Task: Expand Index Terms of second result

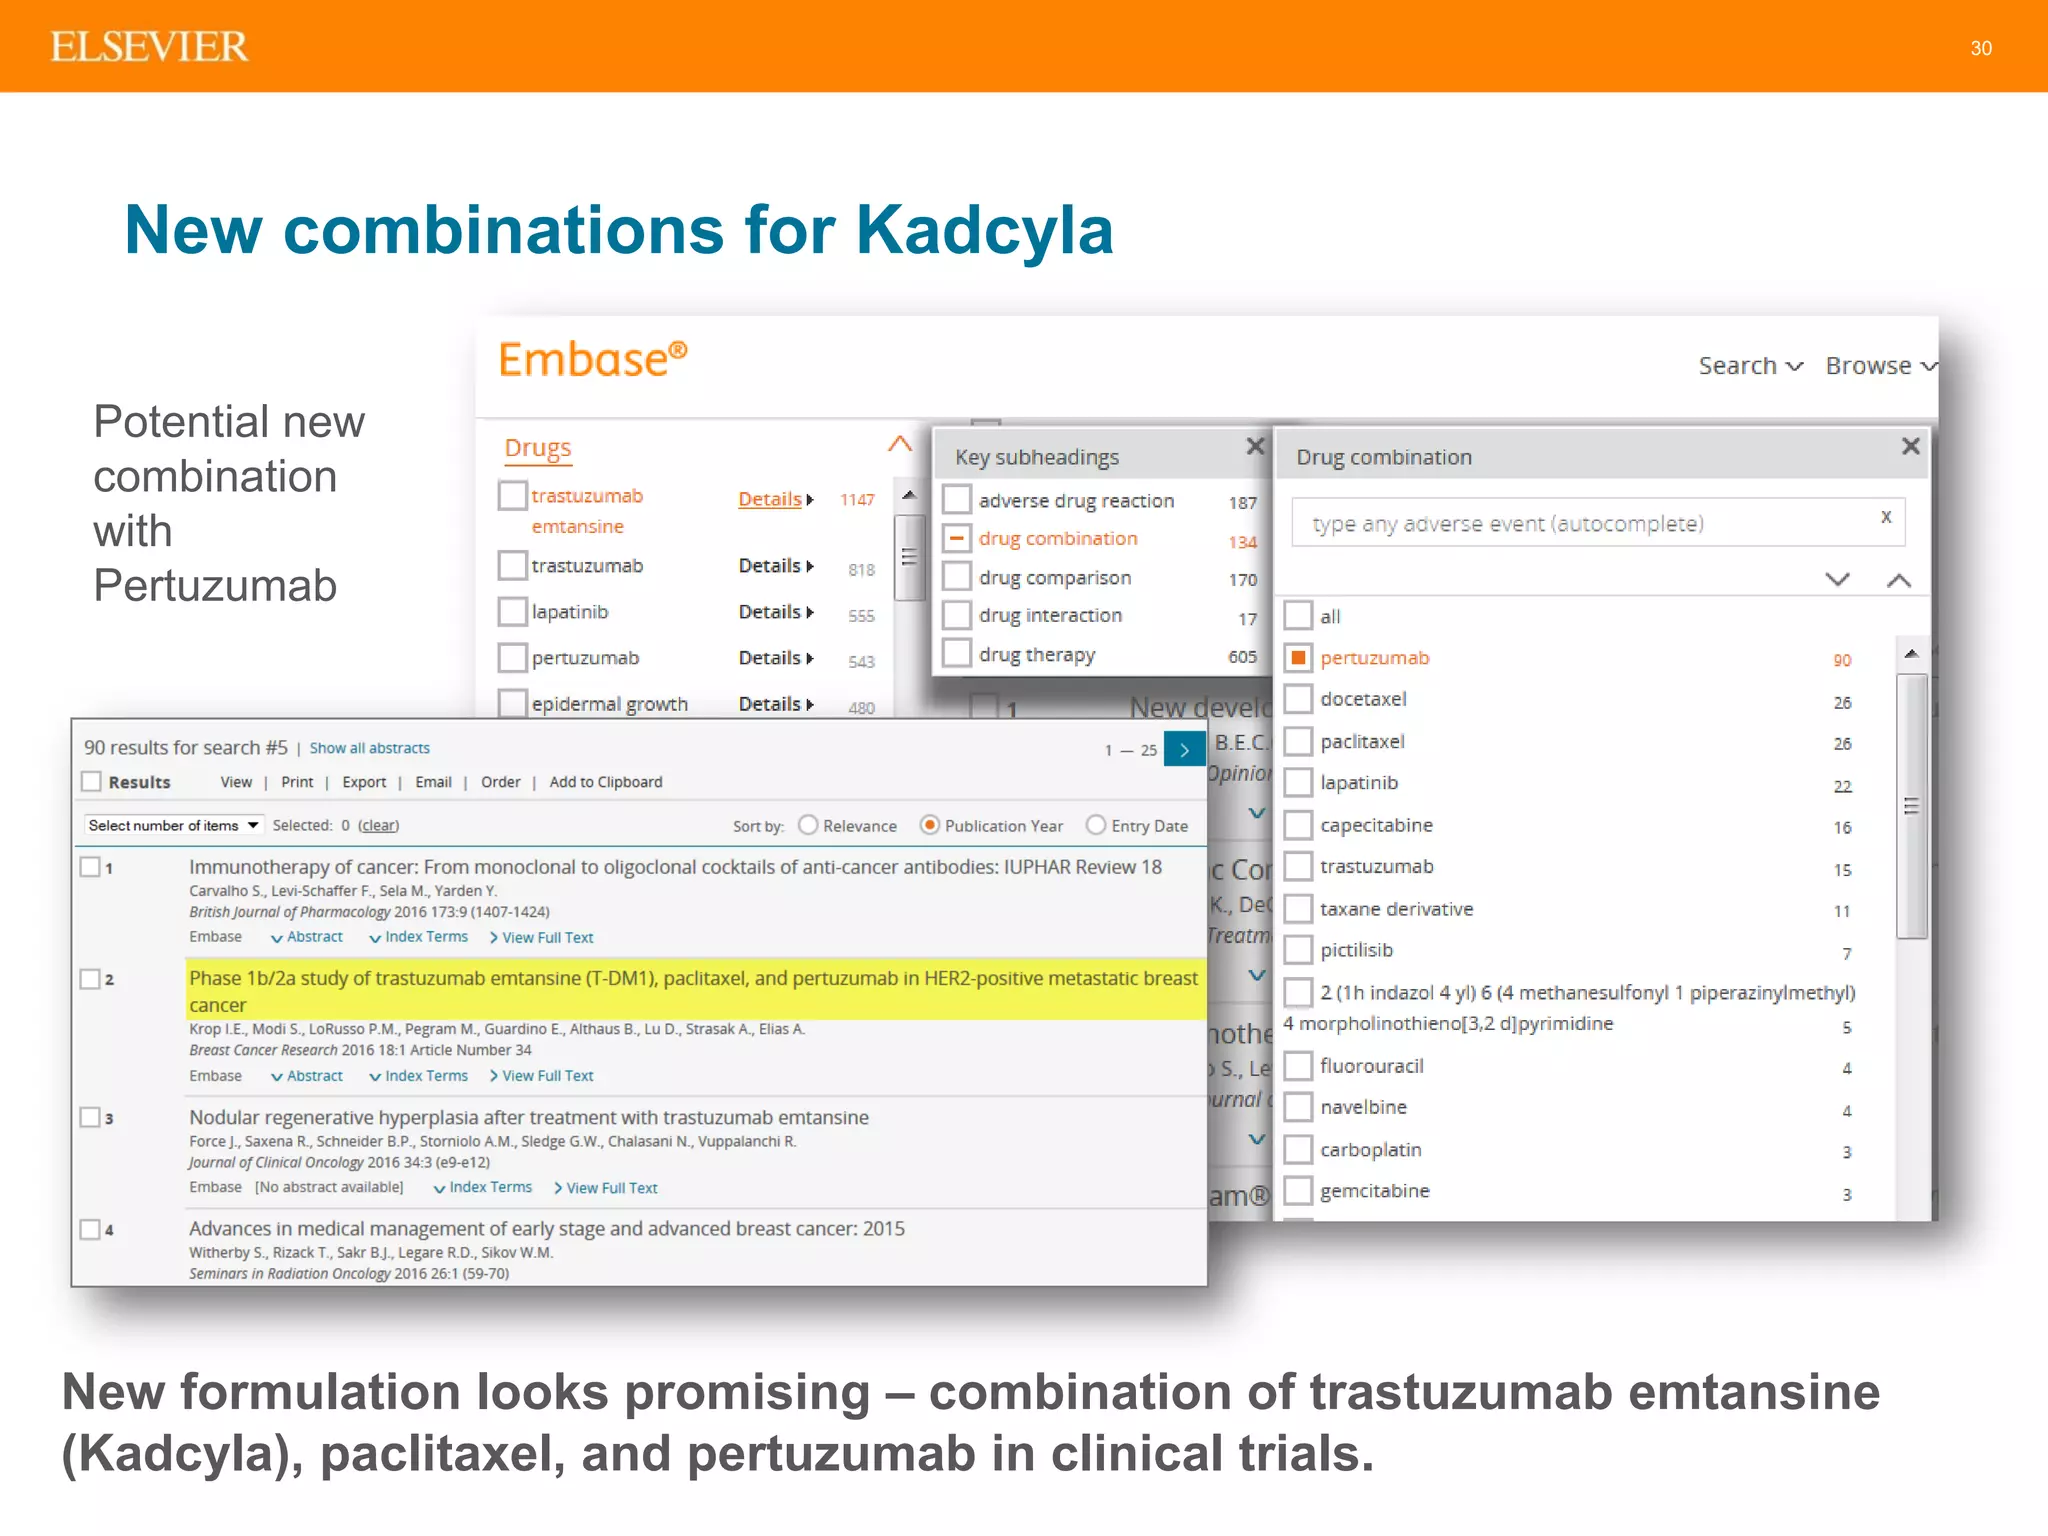Action: click(418, 1076)
